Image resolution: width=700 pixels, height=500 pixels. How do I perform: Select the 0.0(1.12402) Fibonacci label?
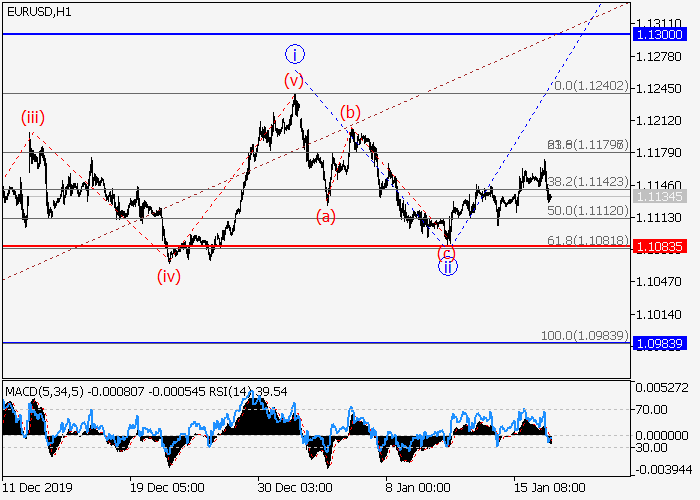pyautogui.click(x=591, y=87)
